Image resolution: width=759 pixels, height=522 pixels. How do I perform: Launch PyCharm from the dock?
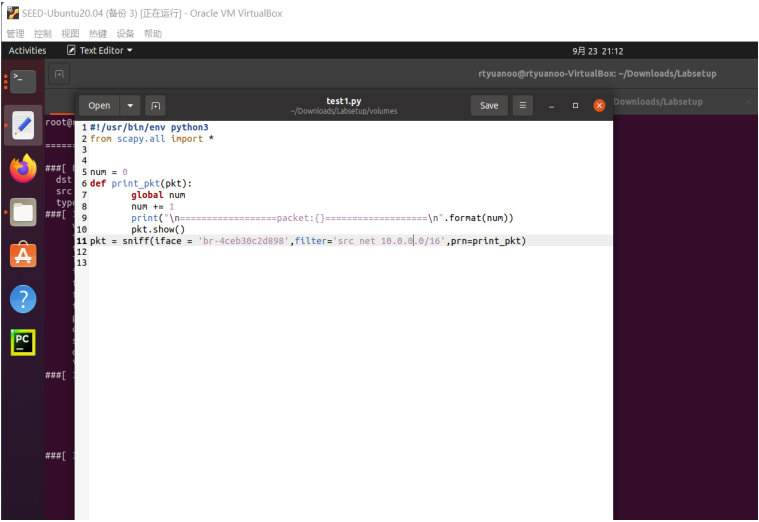pos(23,342)
